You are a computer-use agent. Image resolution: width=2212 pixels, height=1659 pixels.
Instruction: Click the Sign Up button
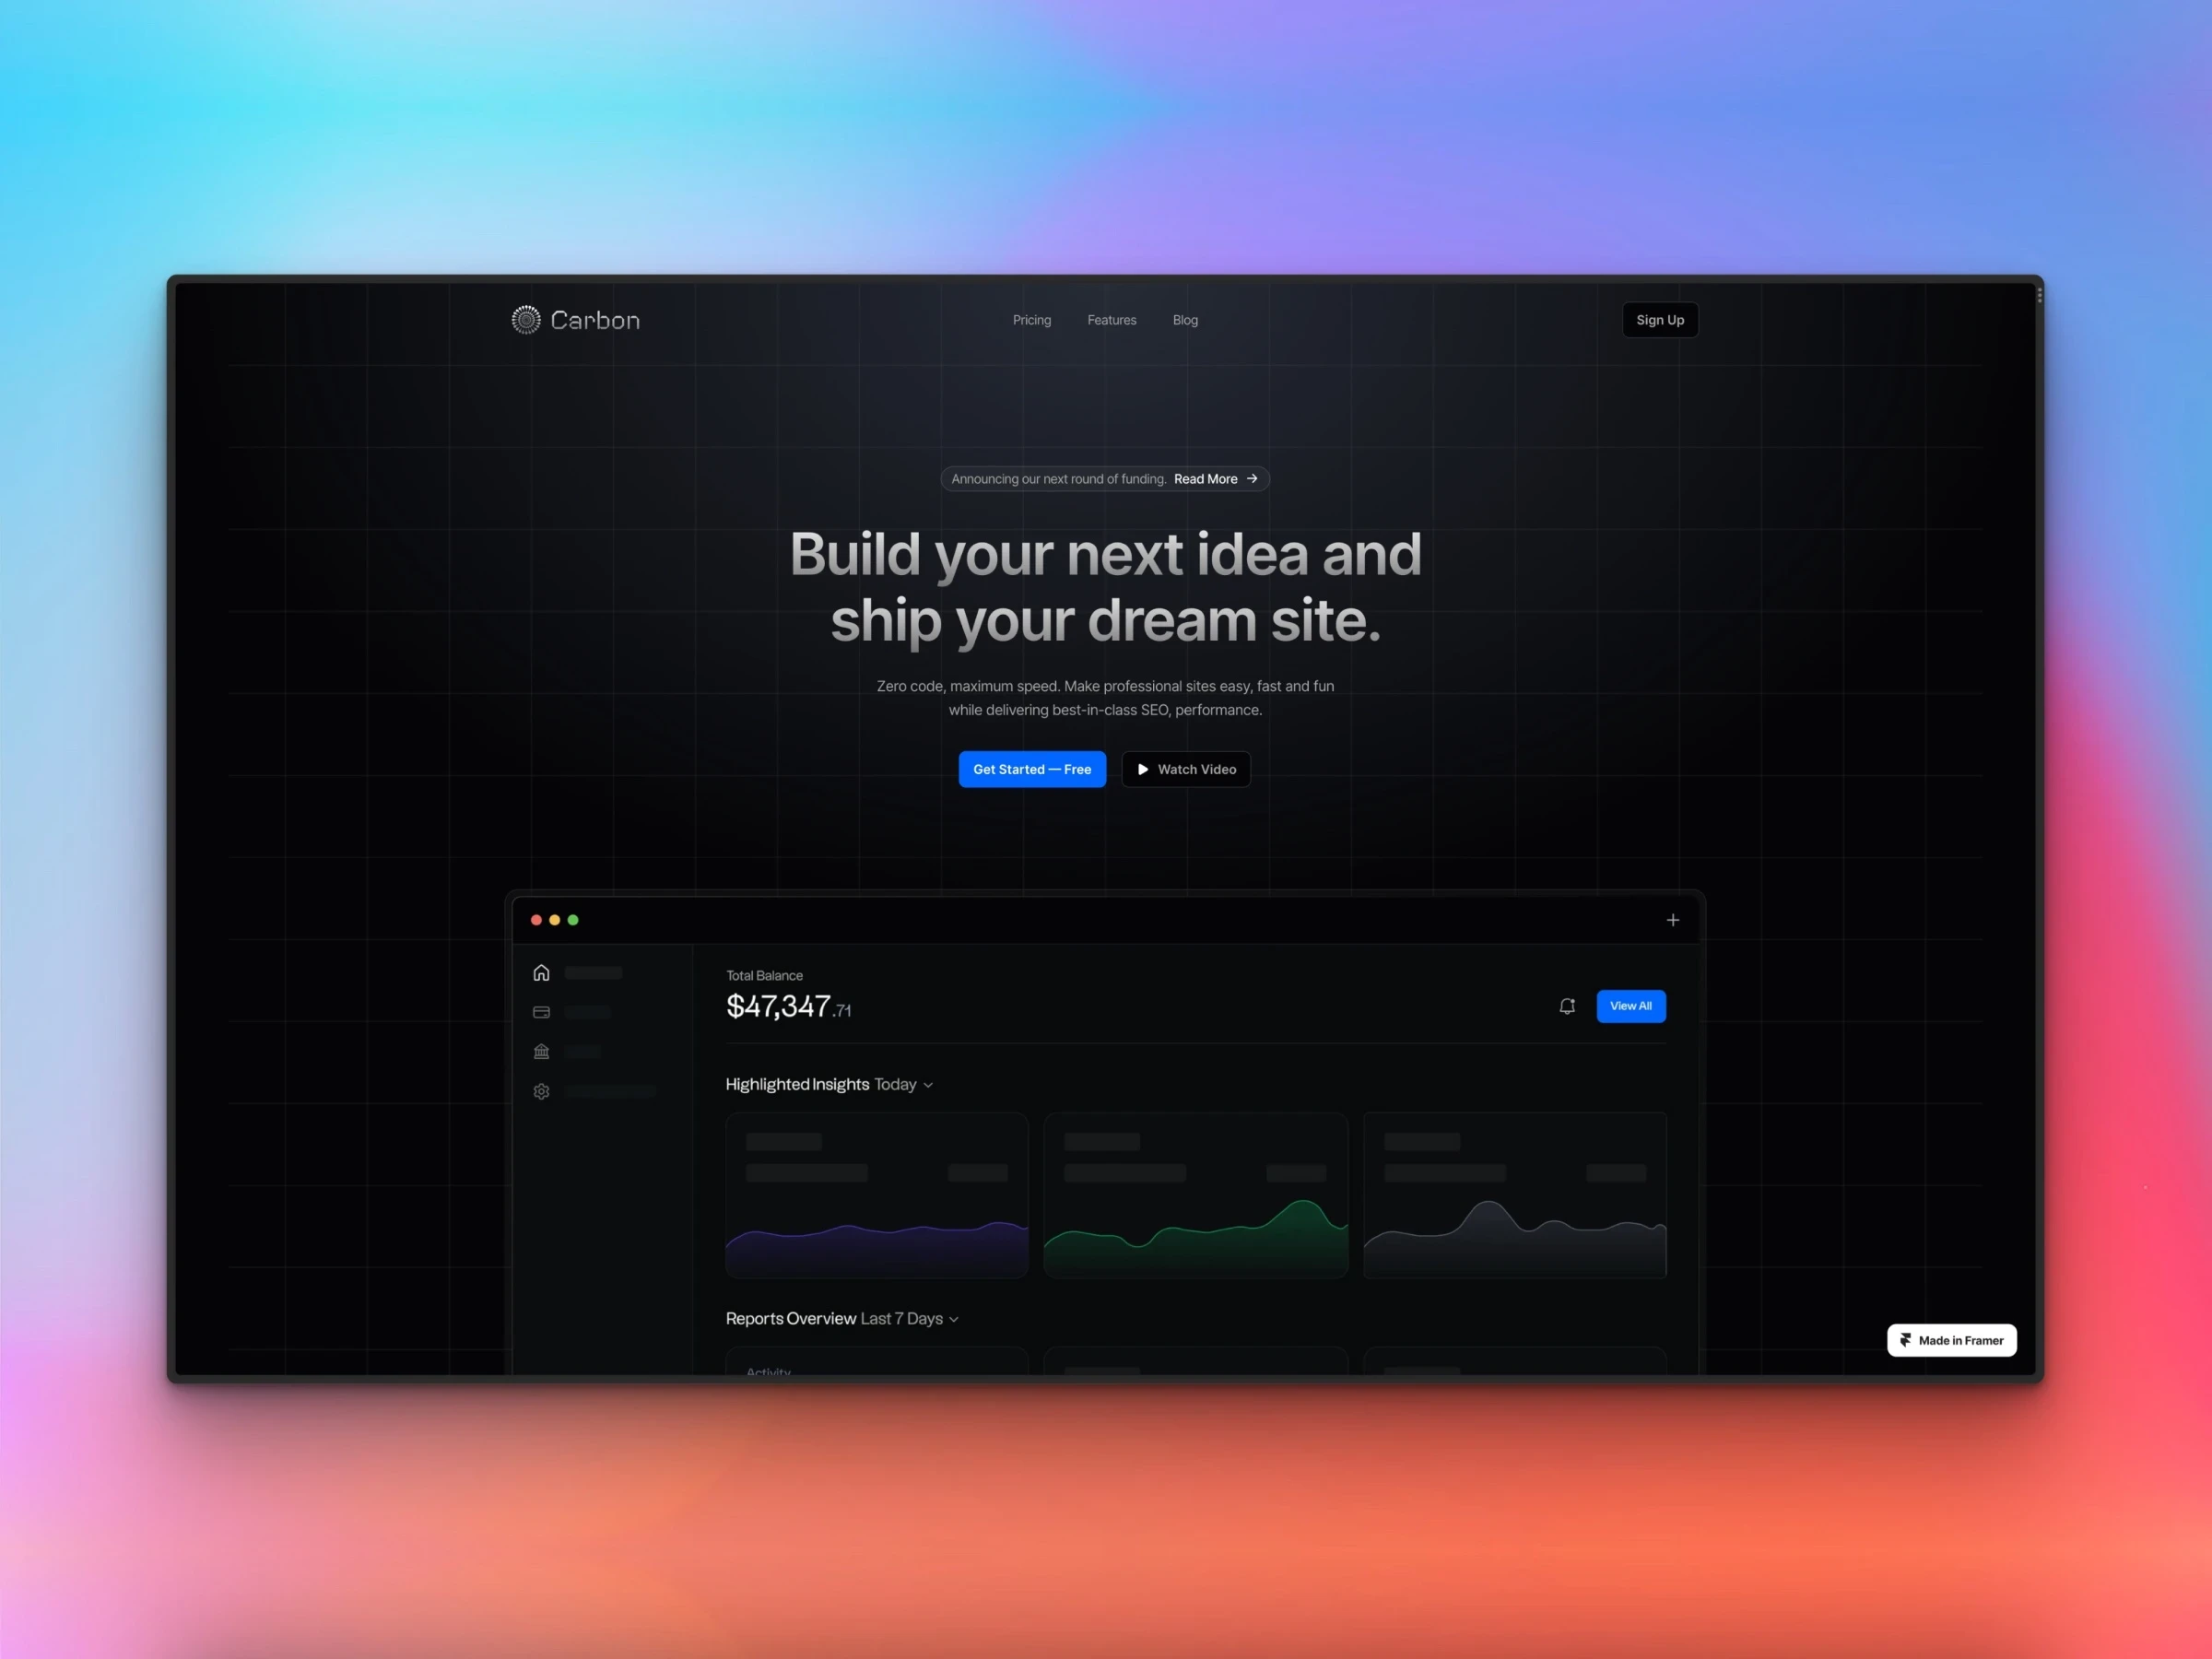point(1656,321)
